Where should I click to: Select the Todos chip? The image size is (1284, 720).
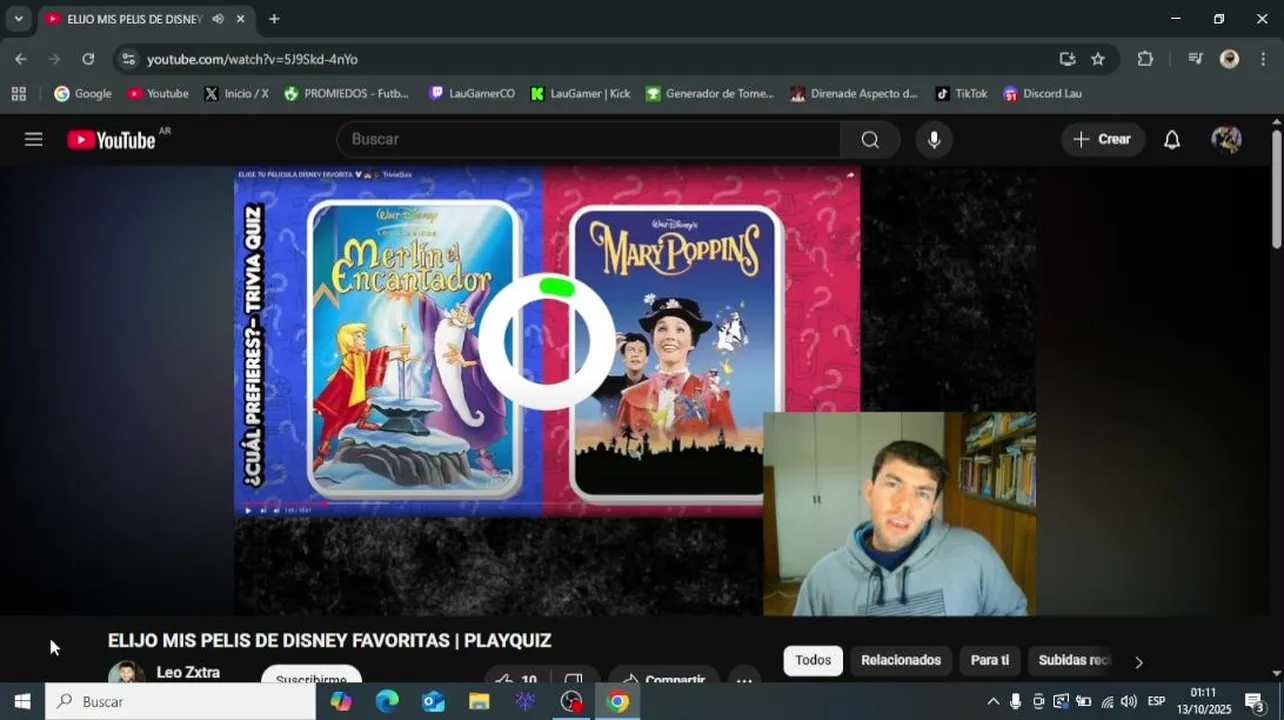(813, 660)
